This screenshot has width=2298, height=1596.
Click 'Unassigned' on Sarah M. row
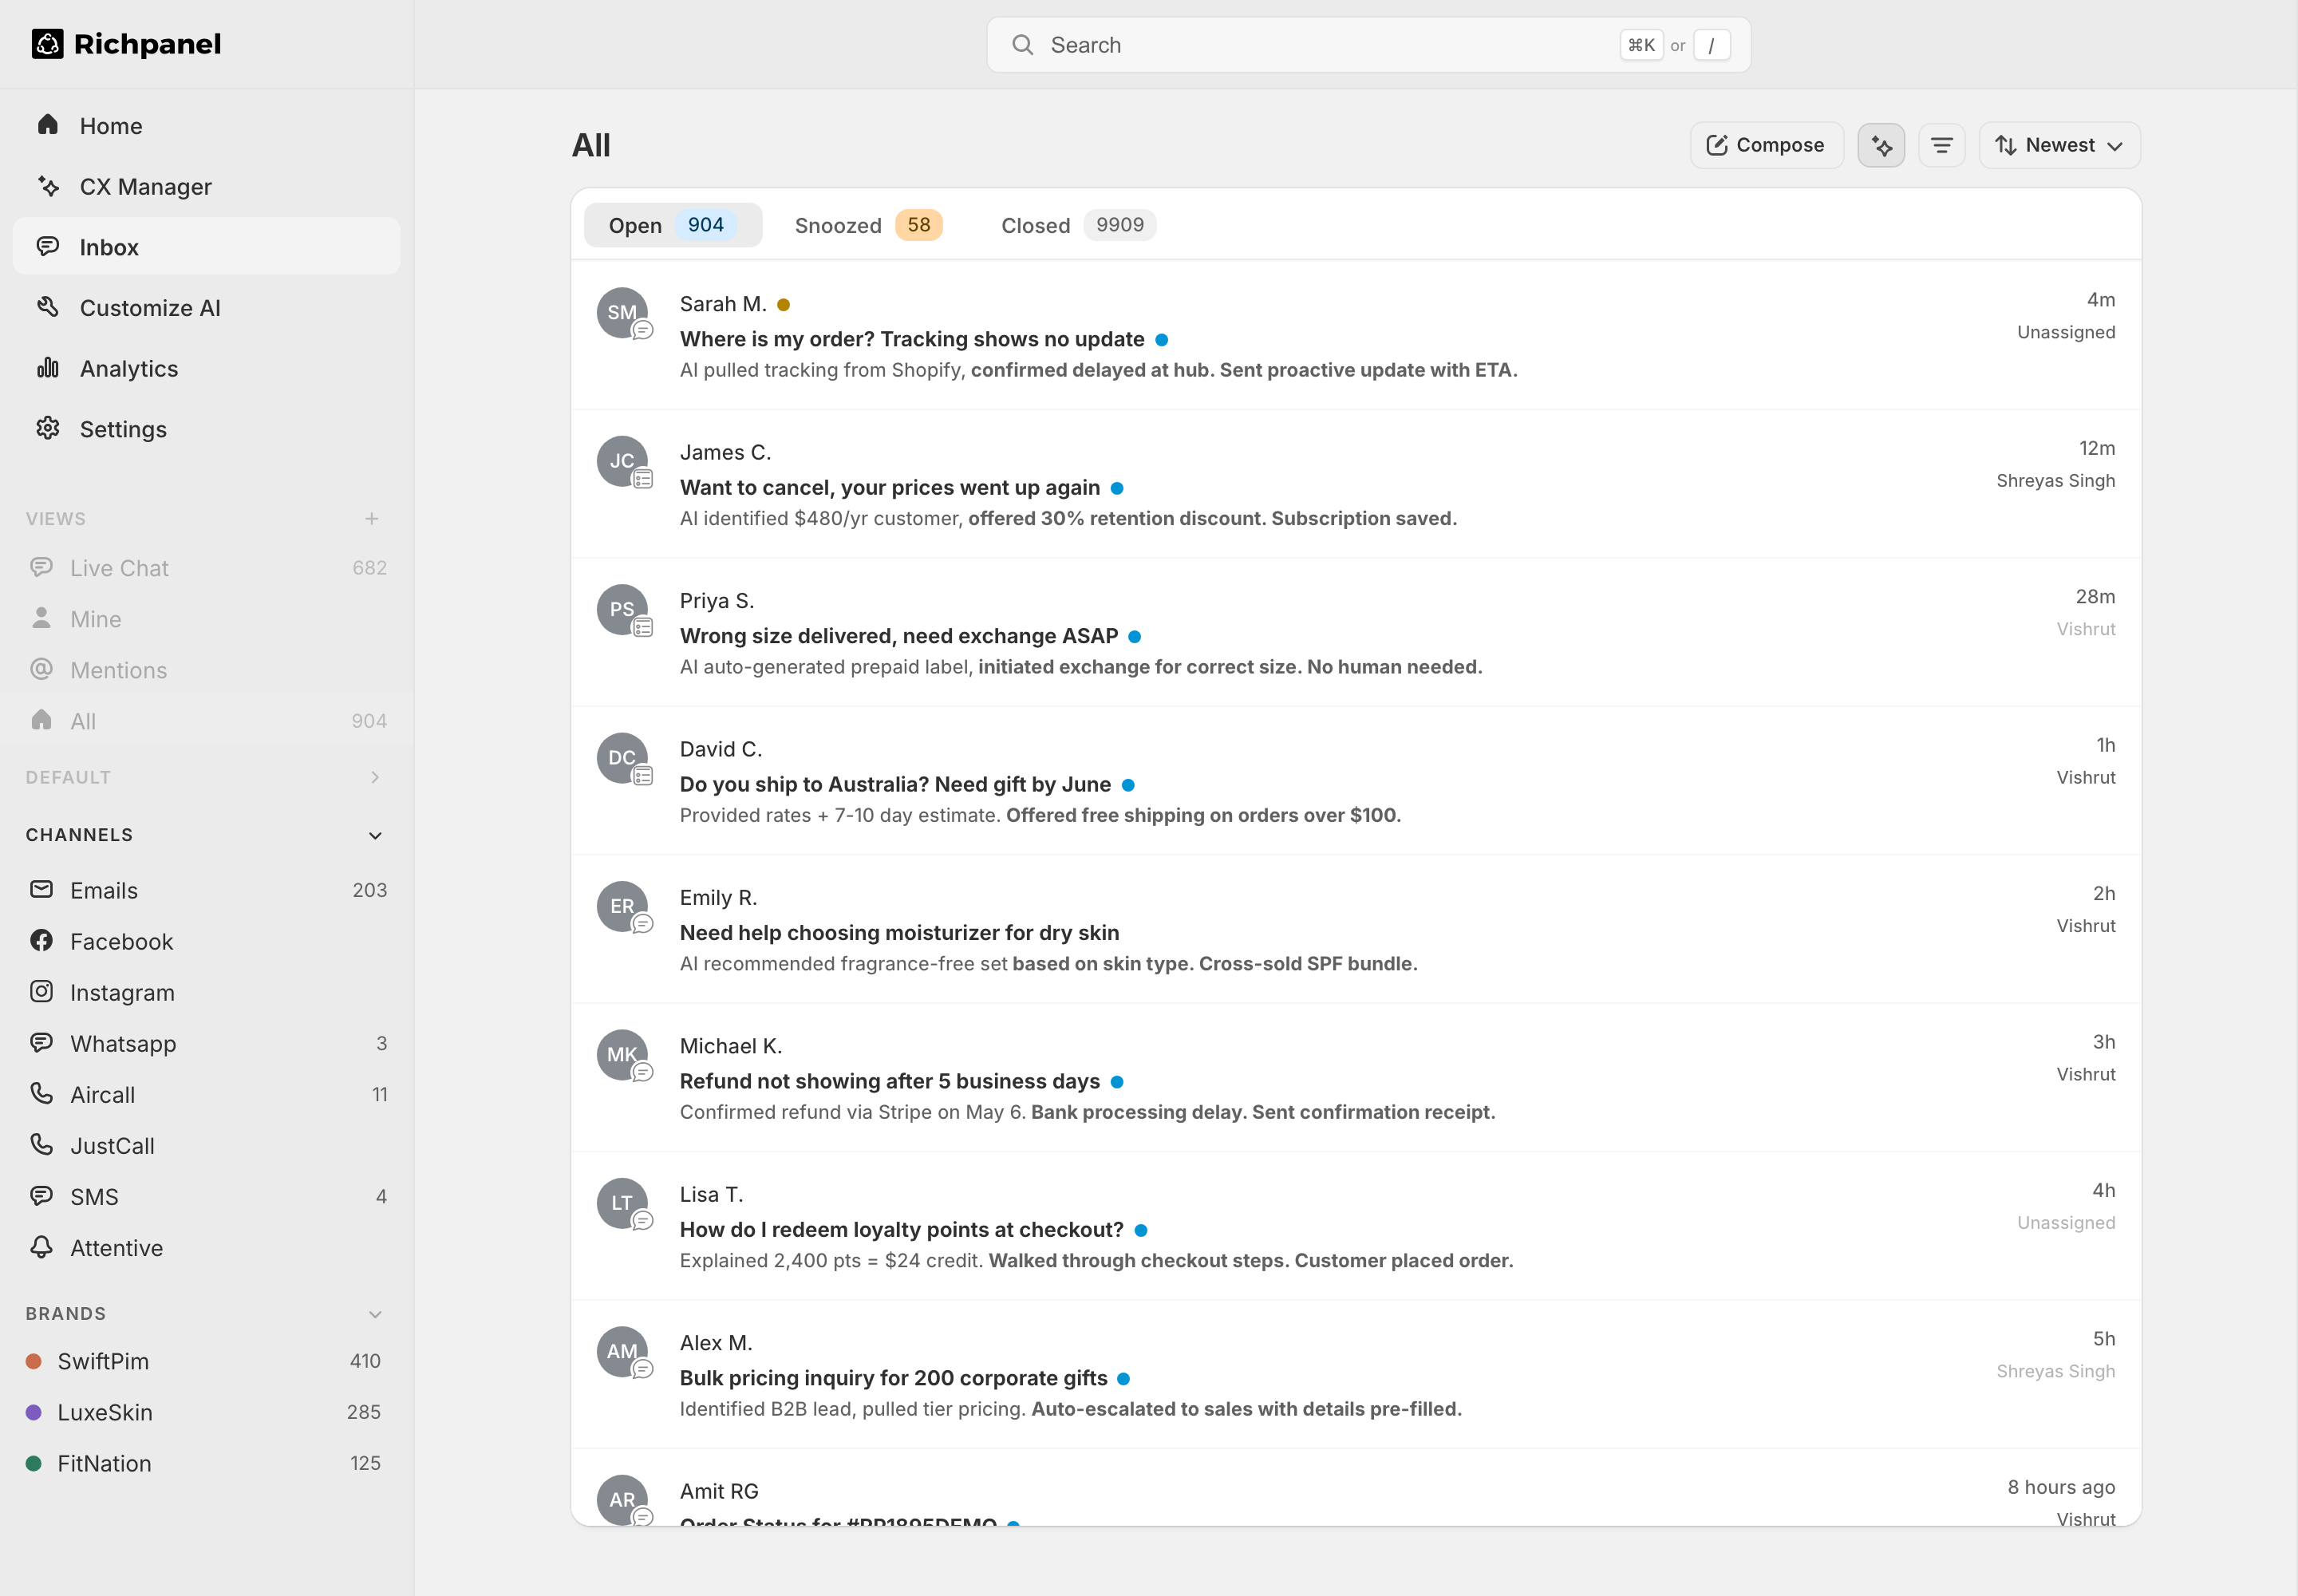pyautogui.click(x=2066, y=332)
